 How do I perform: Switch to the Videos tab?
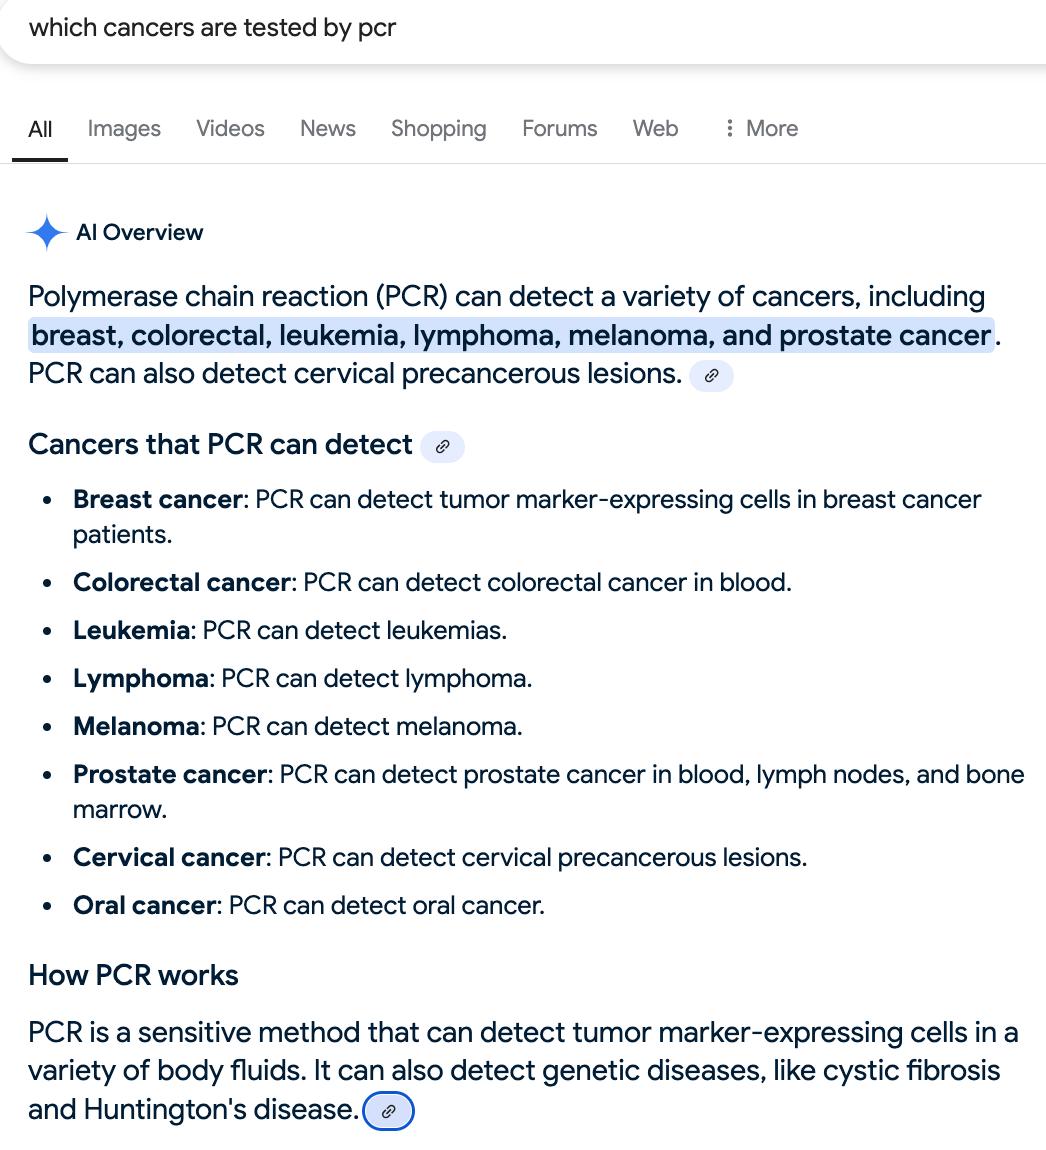(x=230, y=128)
